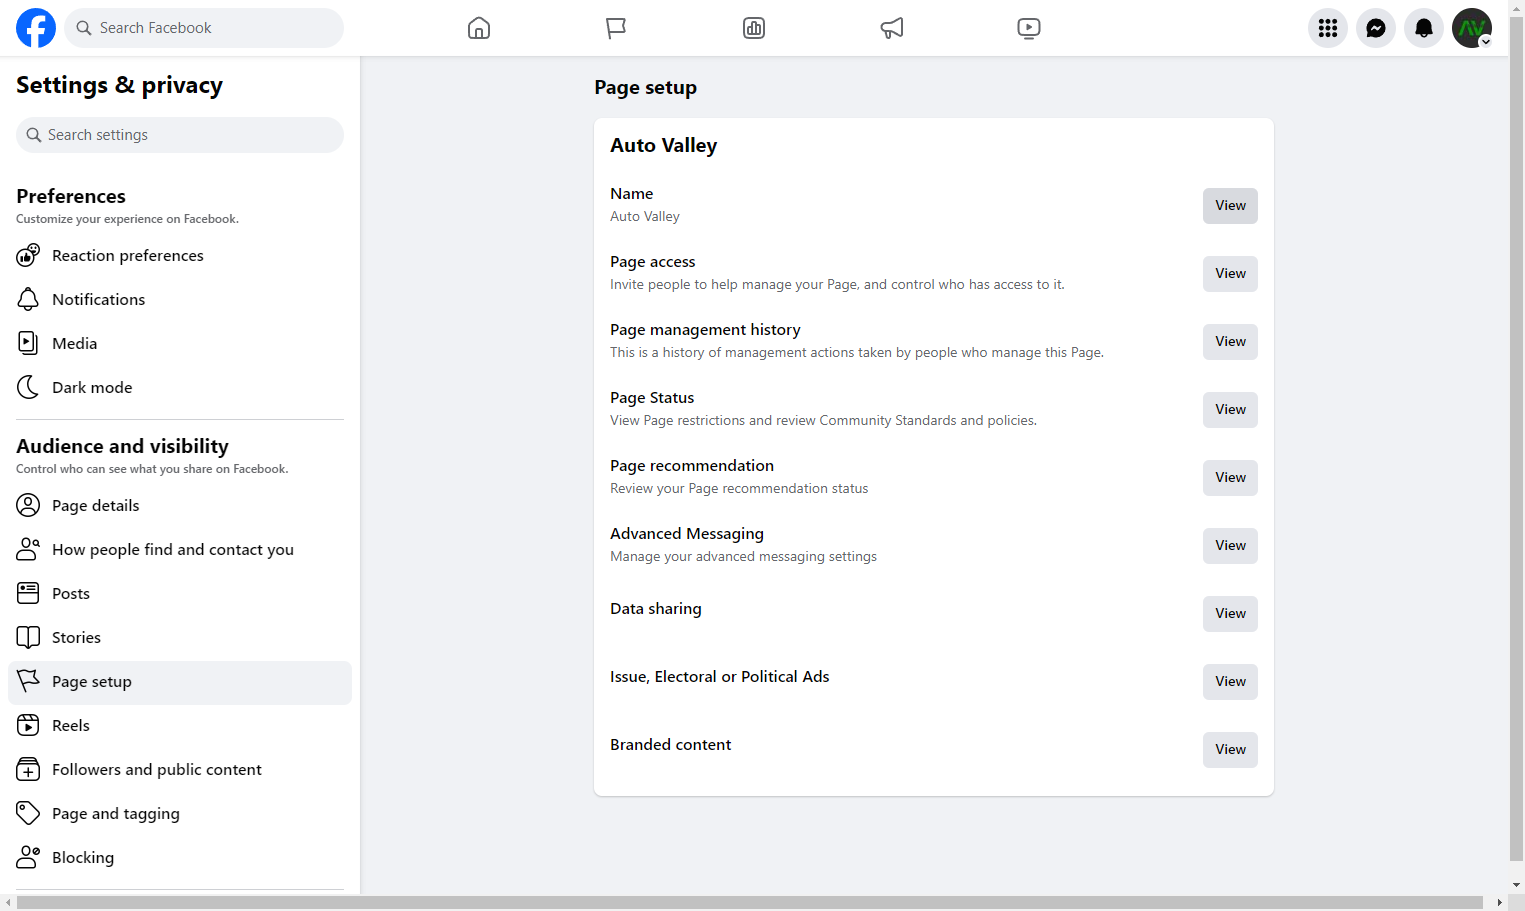The height and width of the screenshot is (911, 1525).
Task: Open the Notifications settings entry
Action: coord(180,299)
